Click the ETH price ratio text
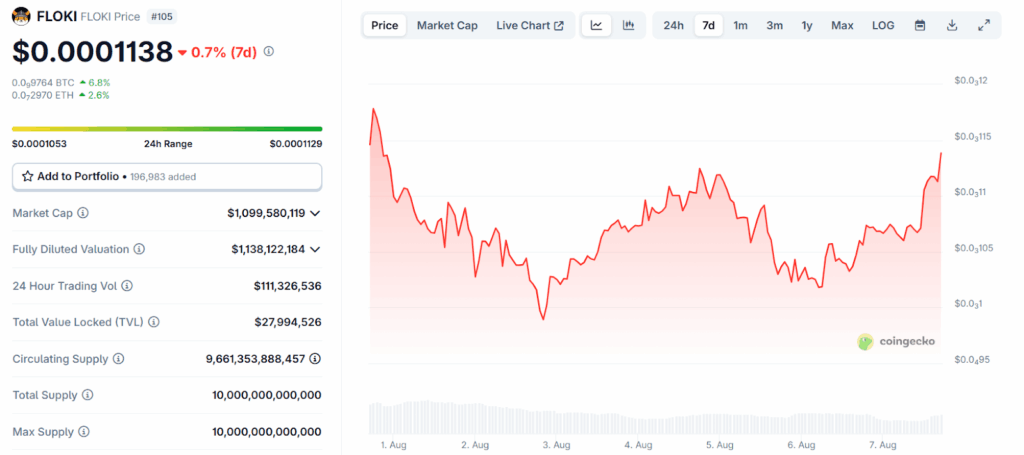 click(x=42, y=95)
